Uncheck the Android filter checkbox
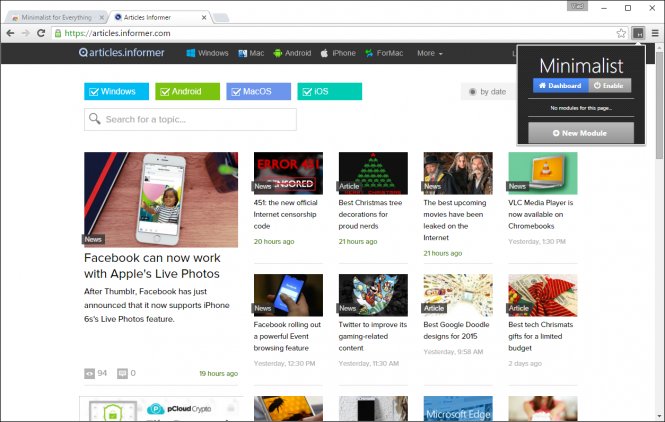This screenshot has width=665, height=422. [165, 92]
